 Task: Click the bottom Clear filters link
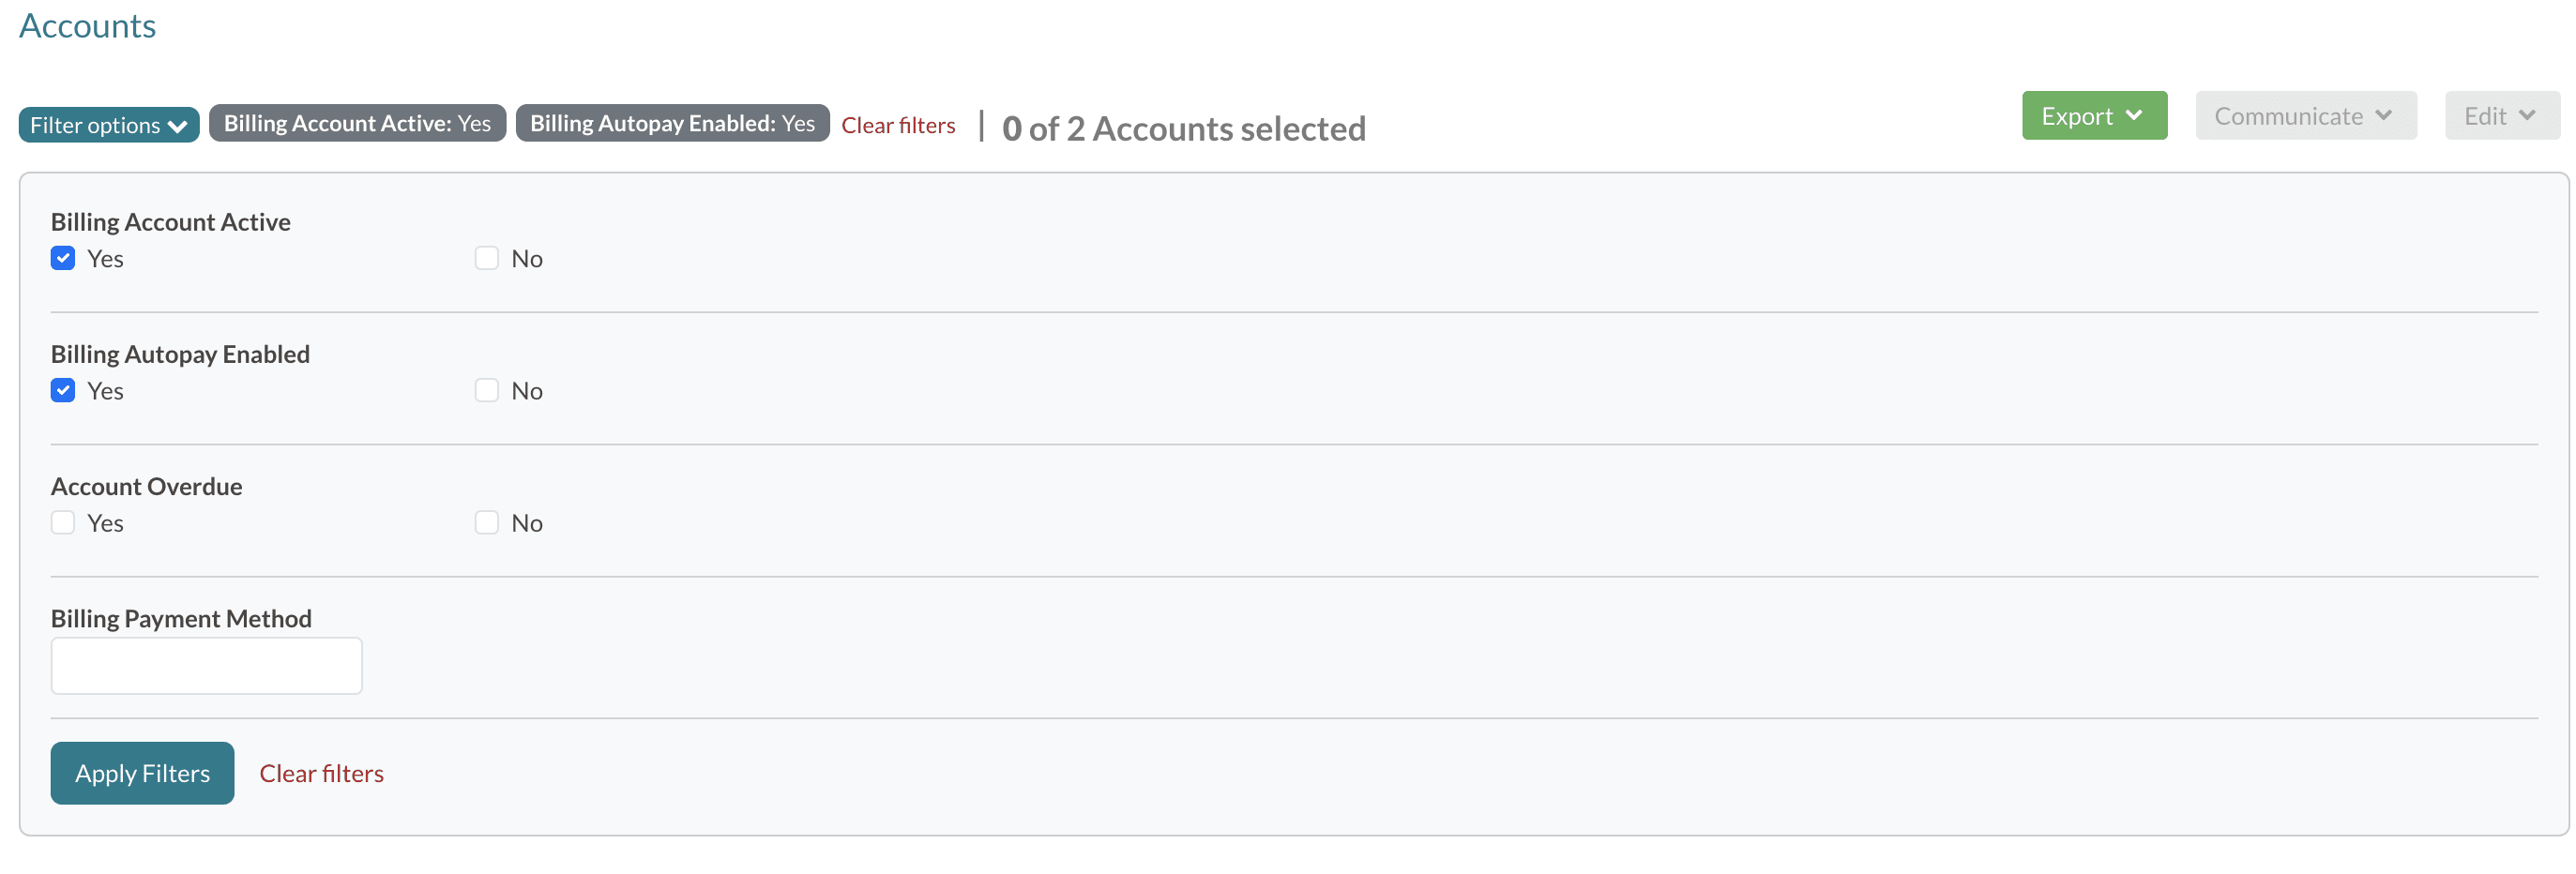click(321, 773)
